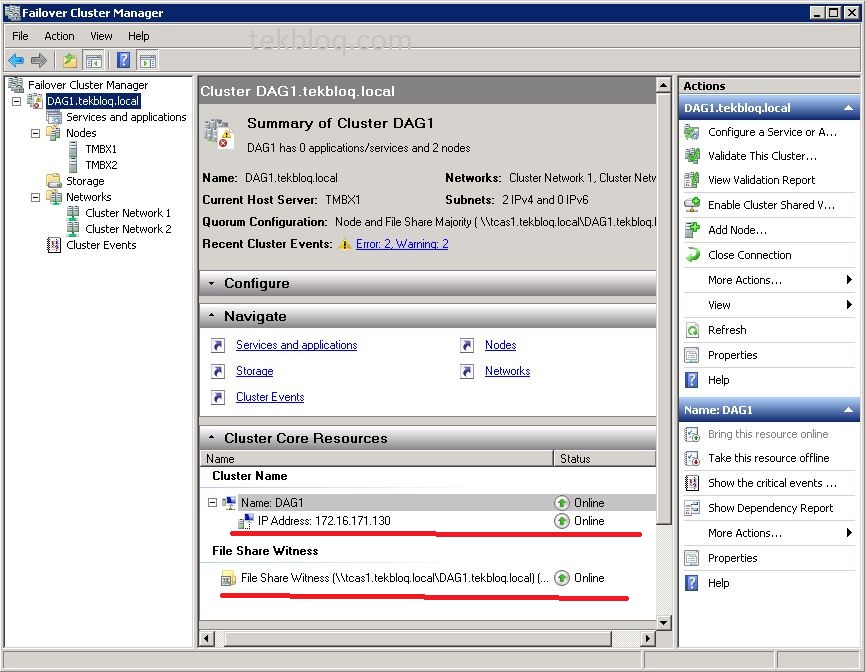Screen dimensions: 865x672
Task: Open More Actions submenu under DAG1.tekbloq.local
Action: 769,280
